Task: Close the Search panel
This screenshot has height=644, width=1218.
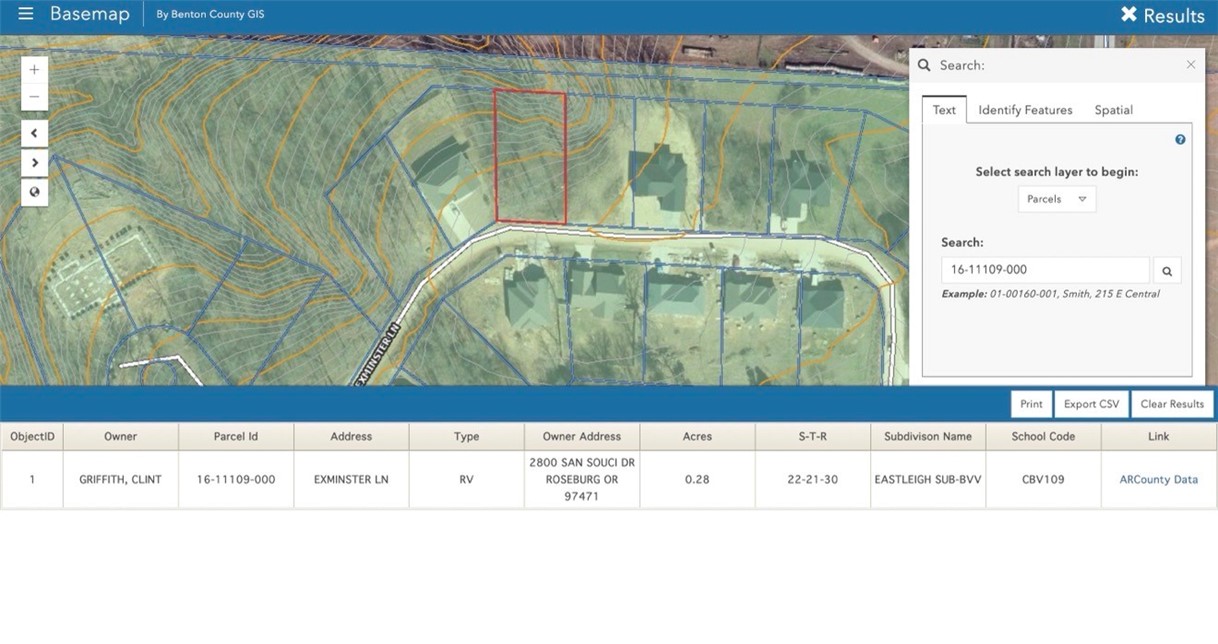Action: (1190, 65)
